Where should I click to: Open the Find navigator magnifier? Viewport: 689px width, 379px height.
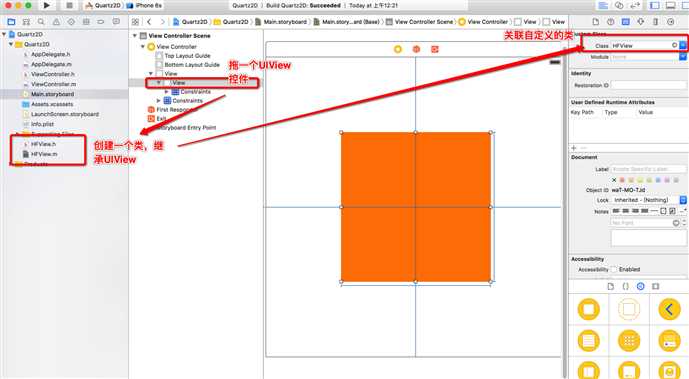coord(41,22)
